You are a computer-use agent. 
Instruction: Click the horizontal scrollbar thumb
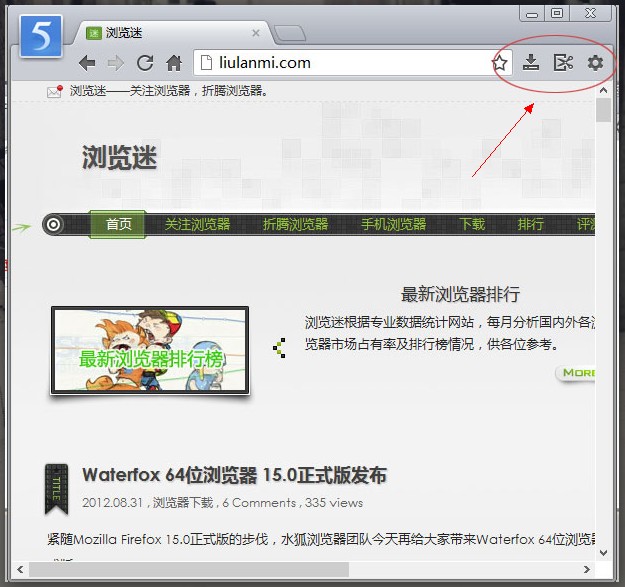pos(189,569)
